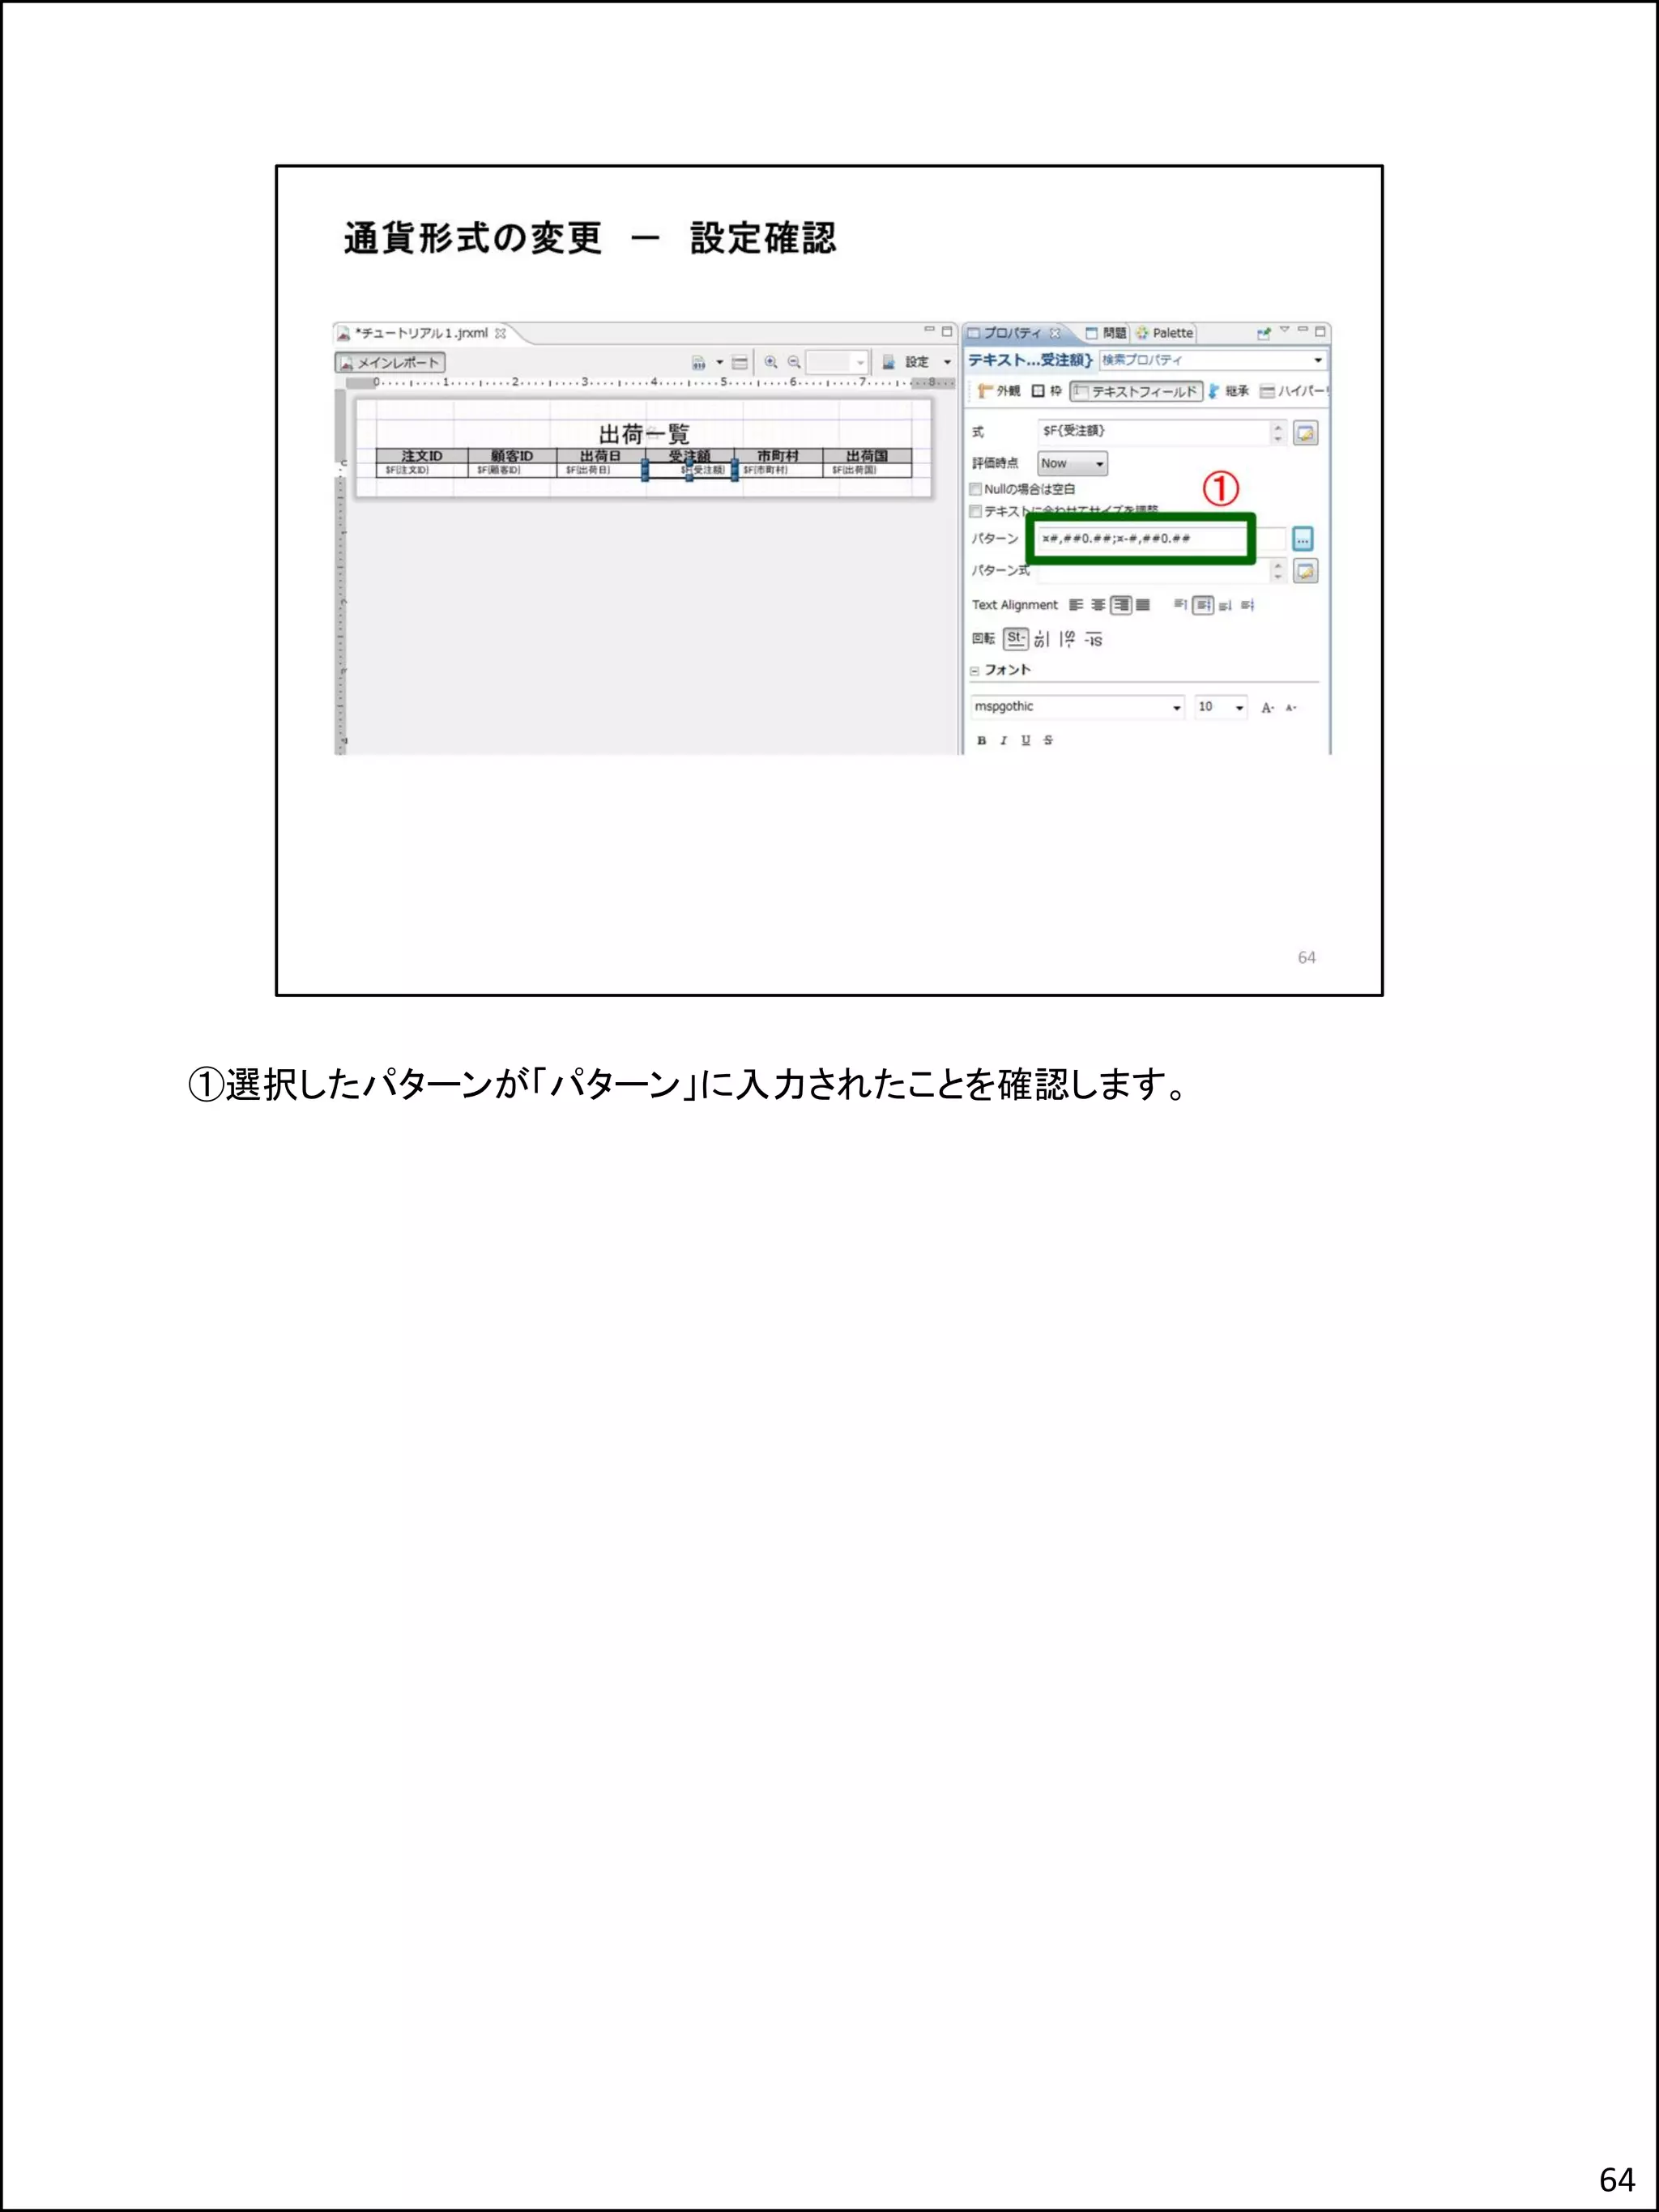Click the メインレポート button
Screen dimensions: 1659x2212
tap(390, 363)
